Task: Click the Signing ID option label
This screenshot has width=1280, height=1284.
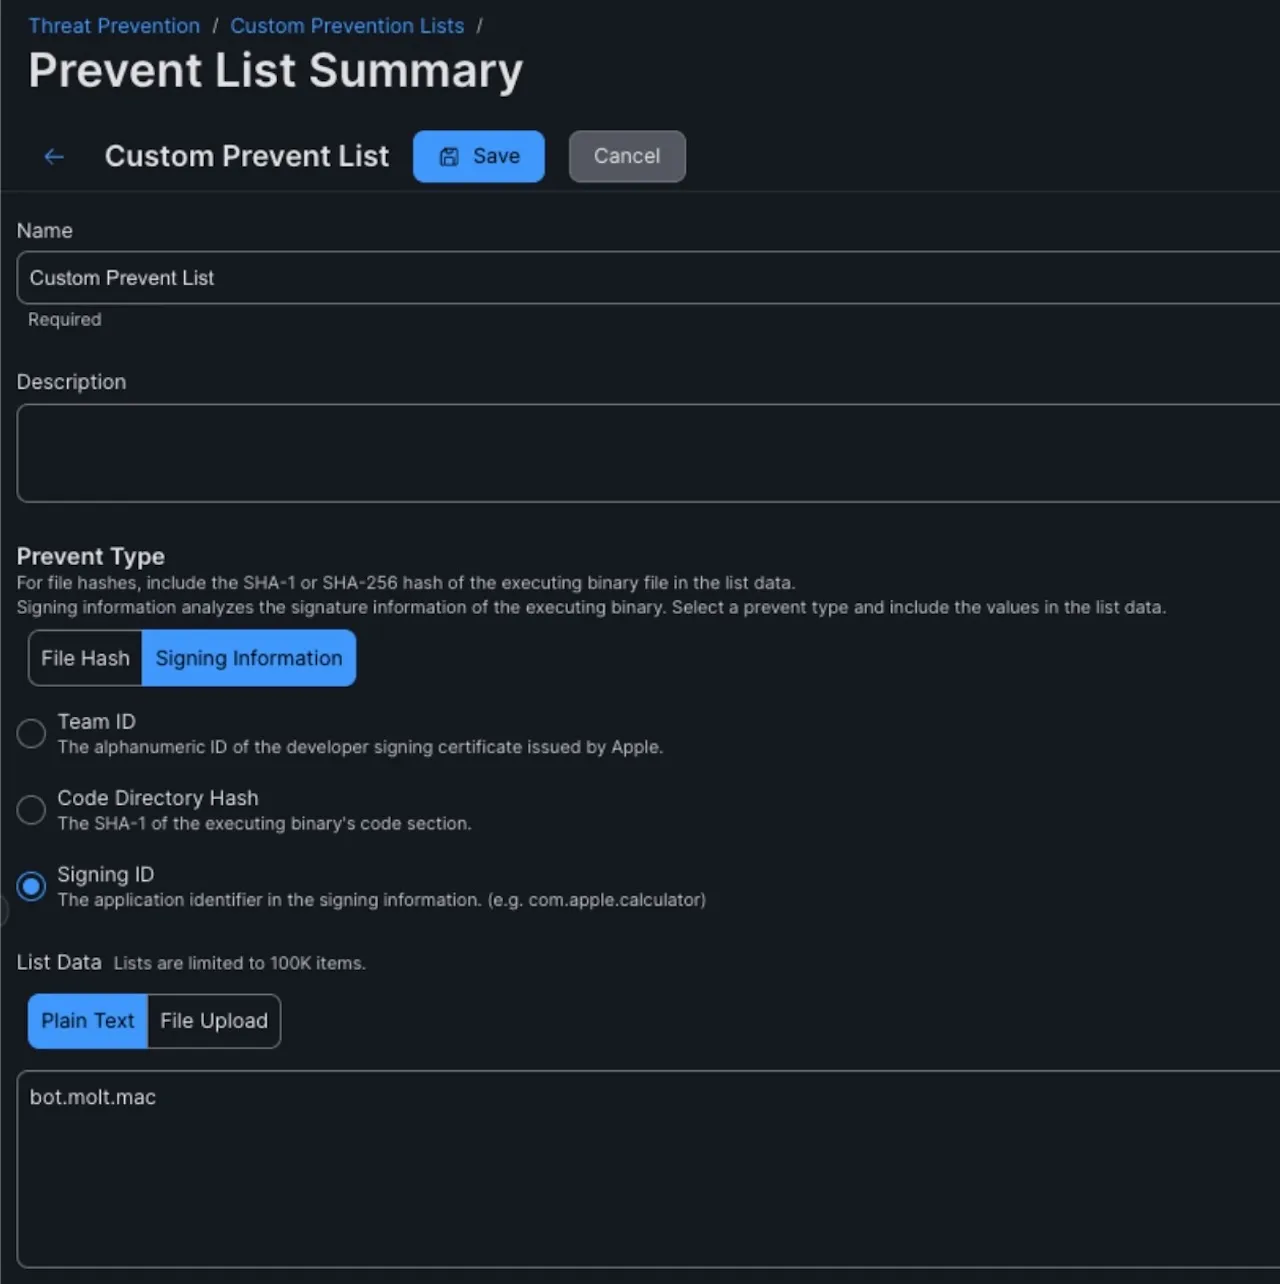Action: tap(106, 875)
